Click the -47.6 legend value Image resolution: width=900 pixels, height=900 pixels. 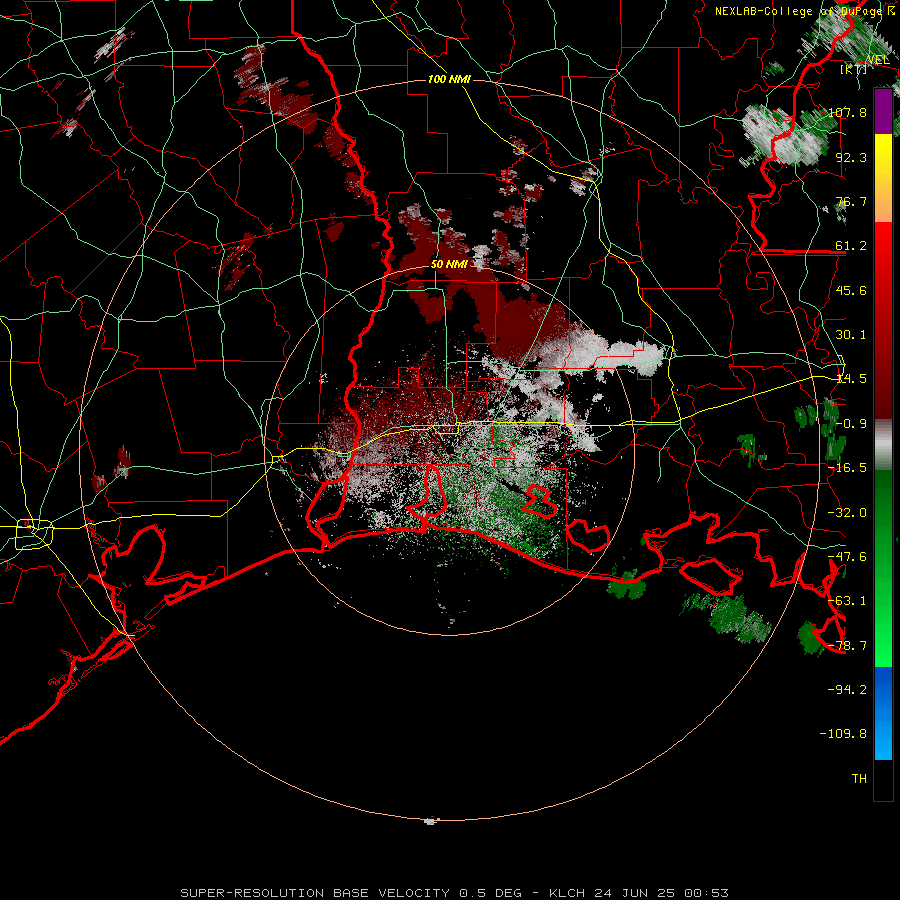click(847, 557)
